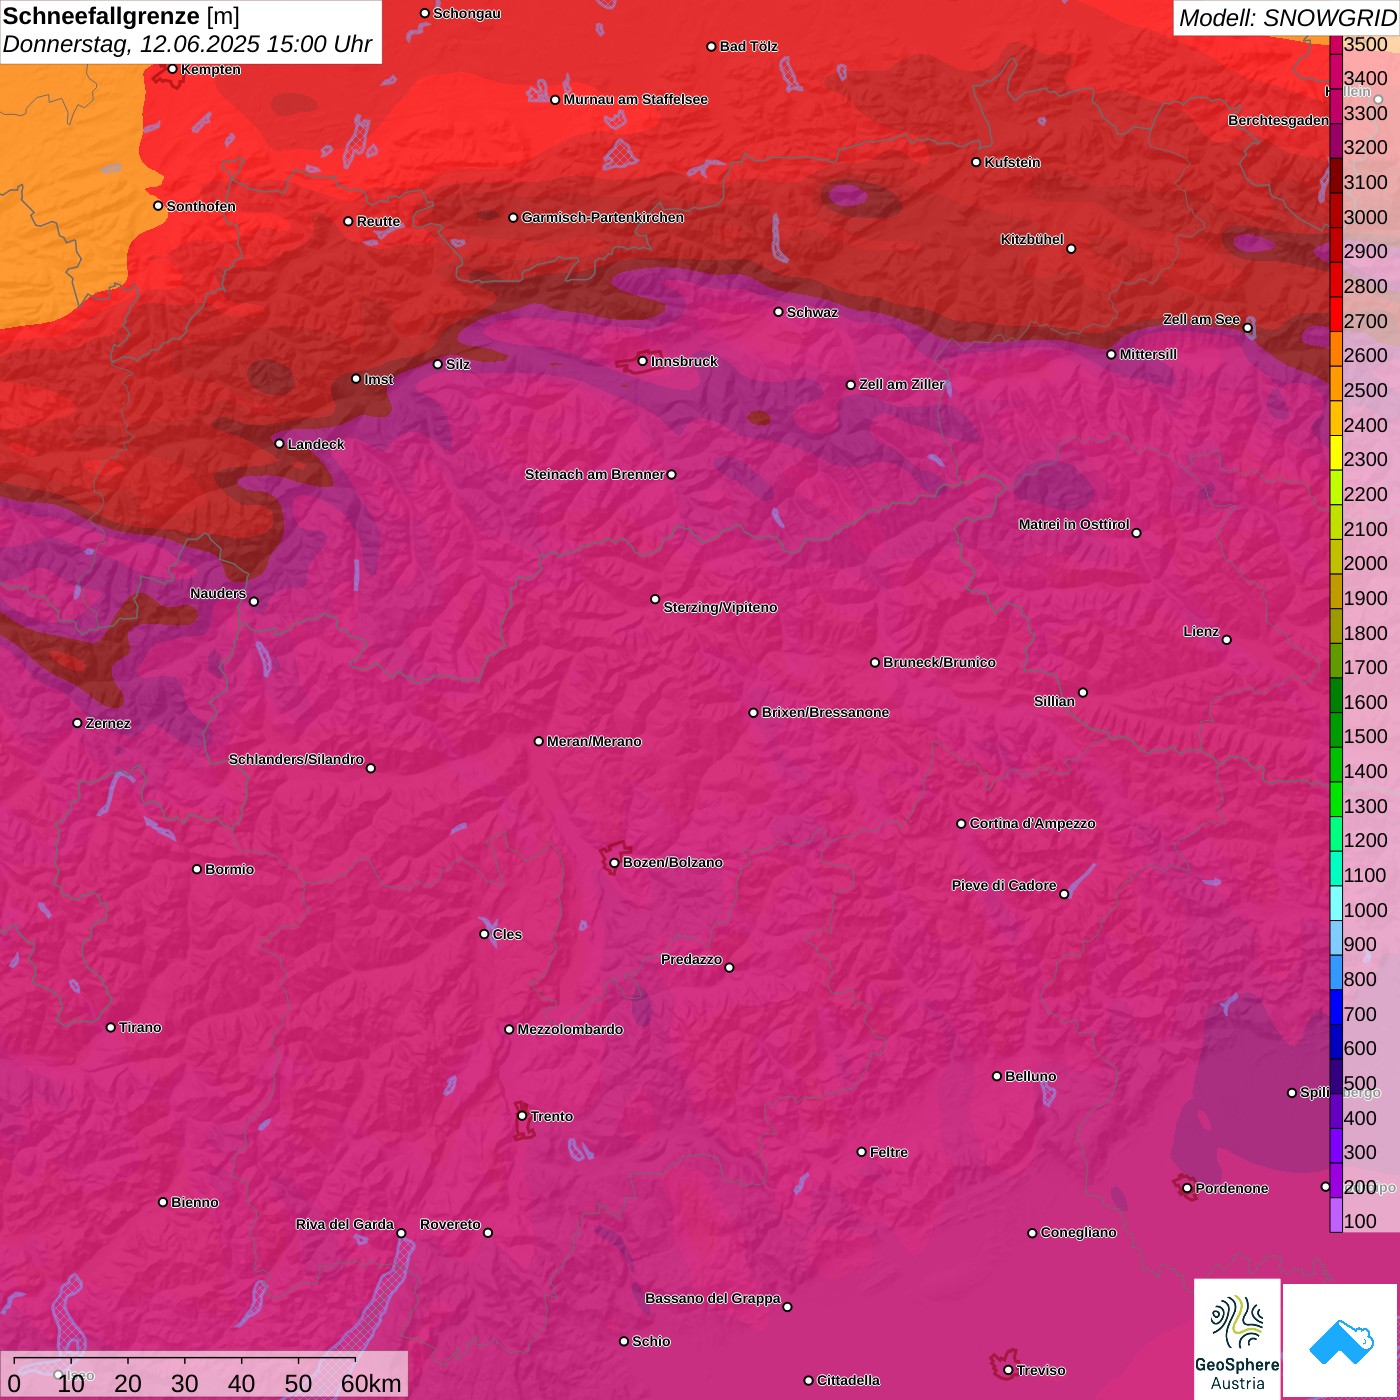This screenshot has height=1400, width=1400.
Task: Click the Berchtesgaden label
Action: pyautogui.click(x=1279, y=120)
